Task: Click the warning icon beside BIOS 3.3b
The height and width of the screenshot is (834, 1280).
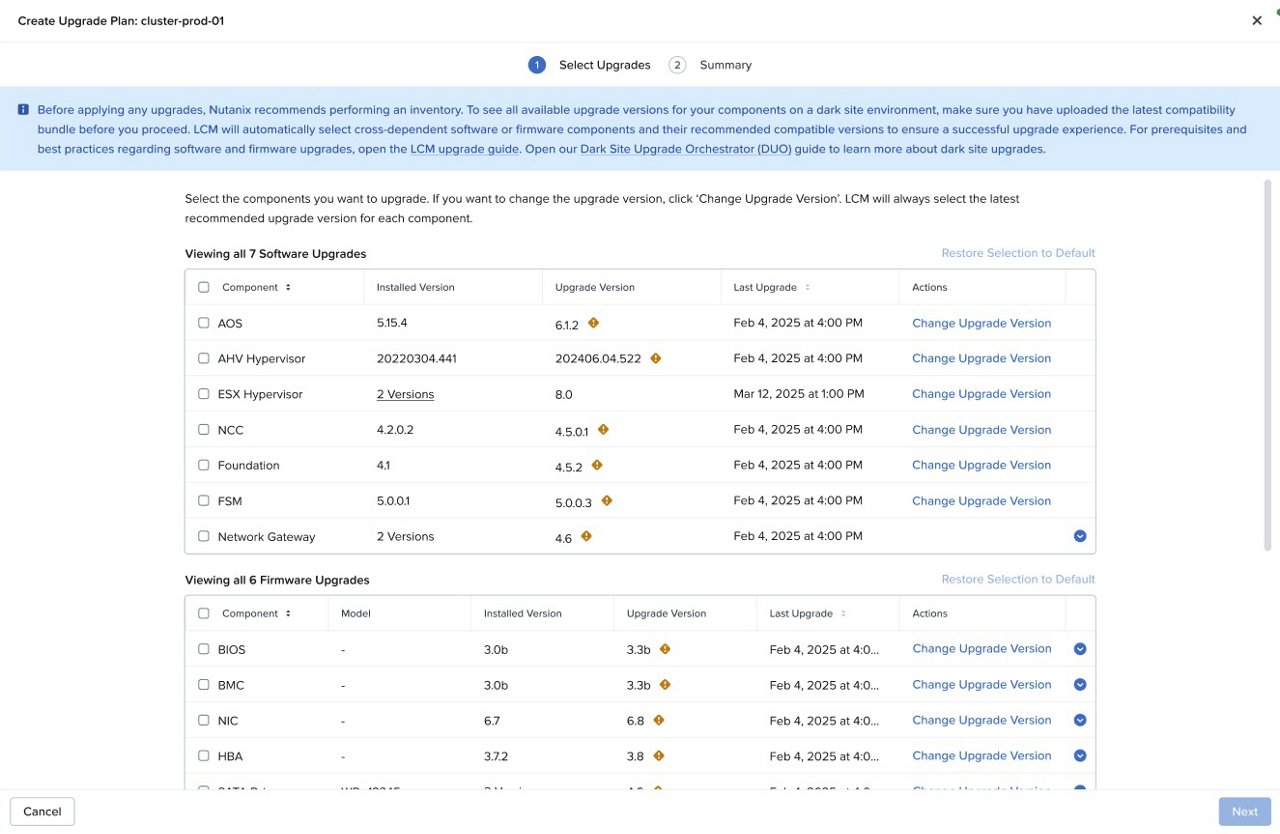Action: point(665,649)
